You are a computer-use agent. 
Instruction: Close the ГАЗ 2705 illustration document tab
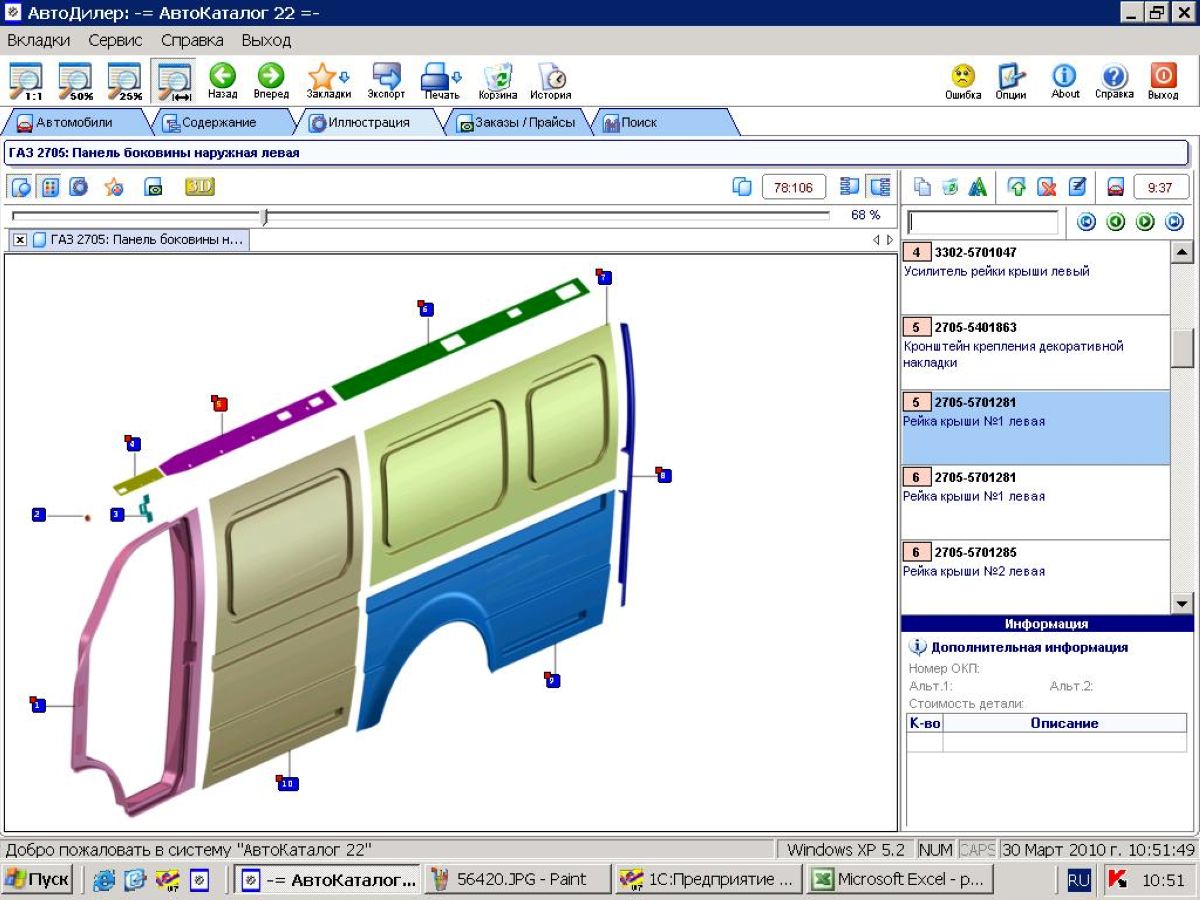(x=20, y=240)
